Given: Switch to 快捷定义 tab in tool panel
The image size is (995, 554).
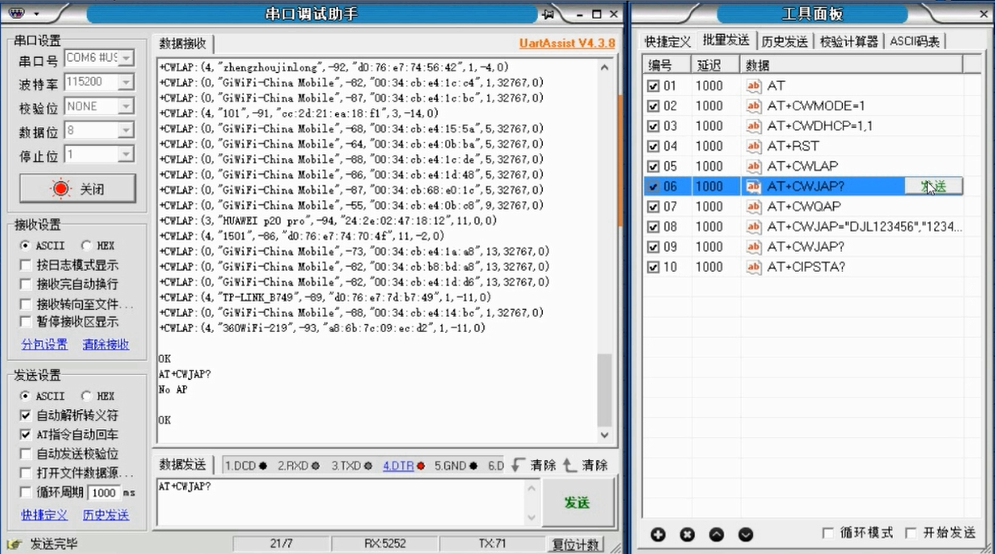Looking at the screenshot, I should coord(667,42).
